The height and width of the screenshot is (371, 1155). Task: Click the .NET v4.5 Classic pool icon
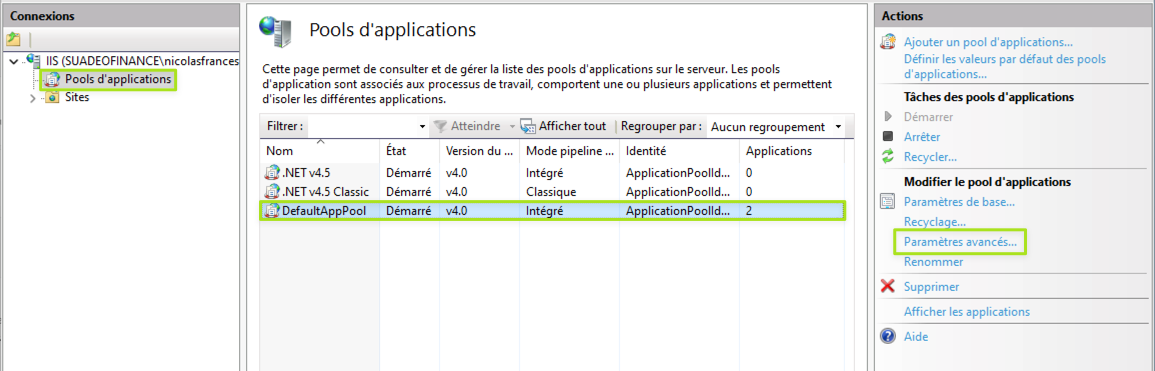pyautogui.click(x=272, y=191)
